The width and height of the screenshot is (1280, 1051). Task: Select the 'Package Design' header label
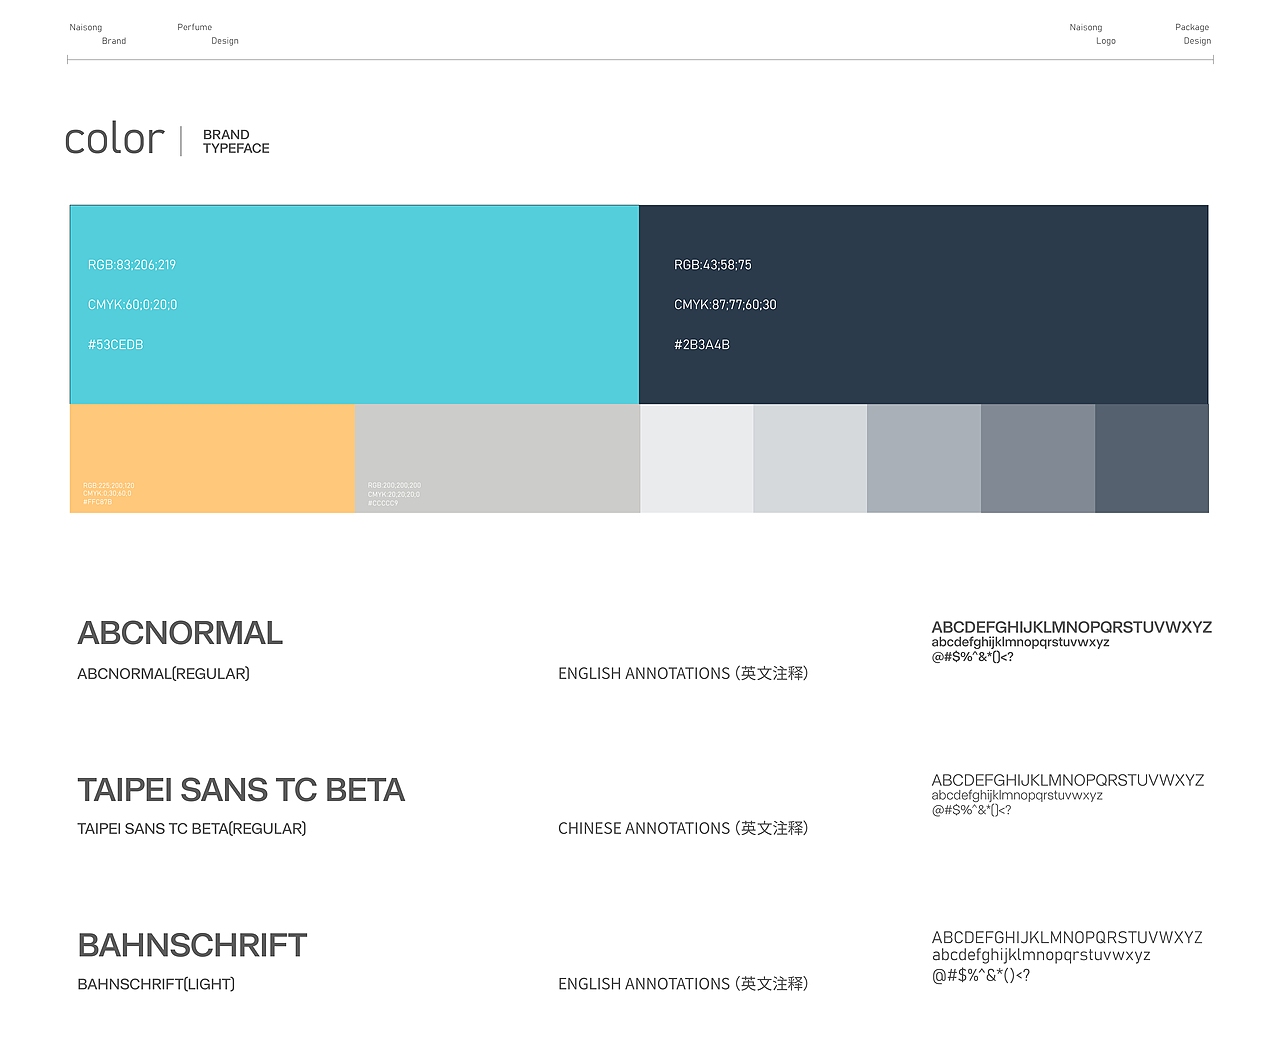pyautogui.click(x=1193, y=34)
